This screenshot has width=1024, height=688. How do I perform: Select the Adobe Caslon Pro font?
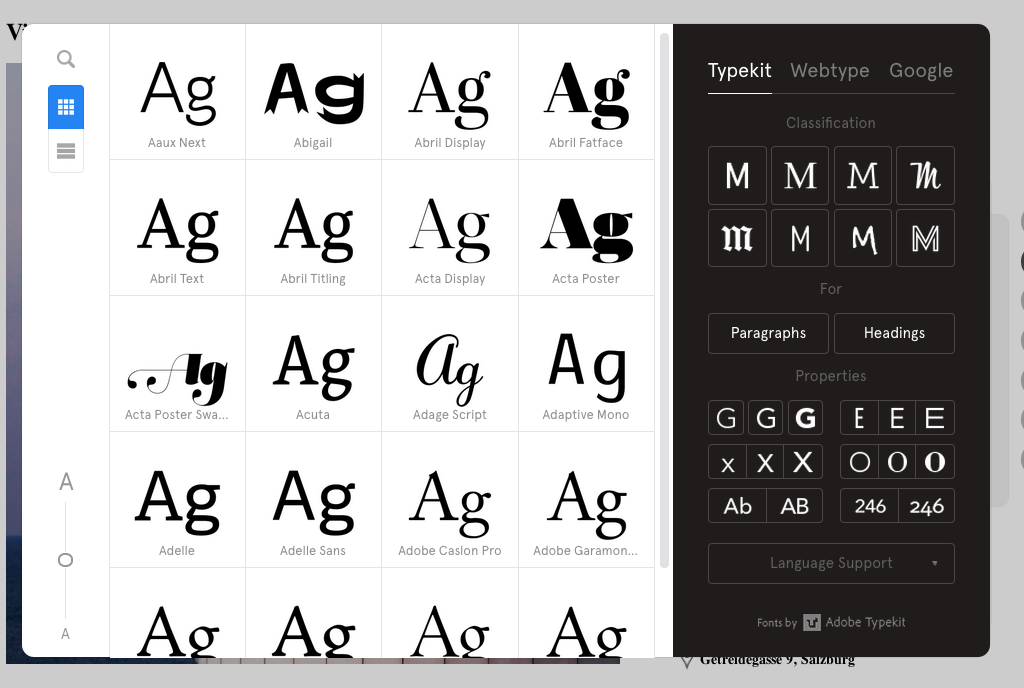click(x=450, y=500)
